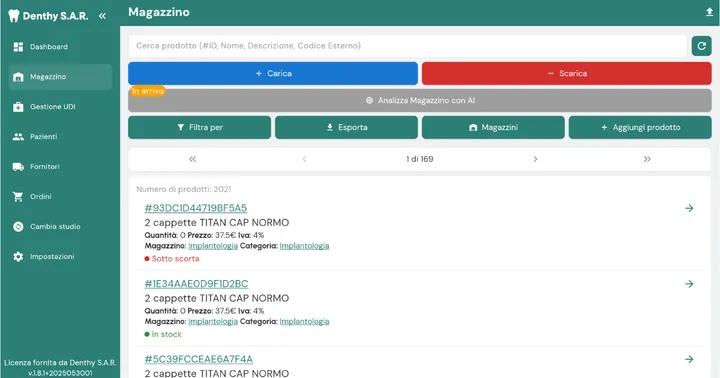Click the Magazzino warehouse icon in sidebar
Viewport: 720px width, 378px height.
pyautogui.click(x=18, y=77)
